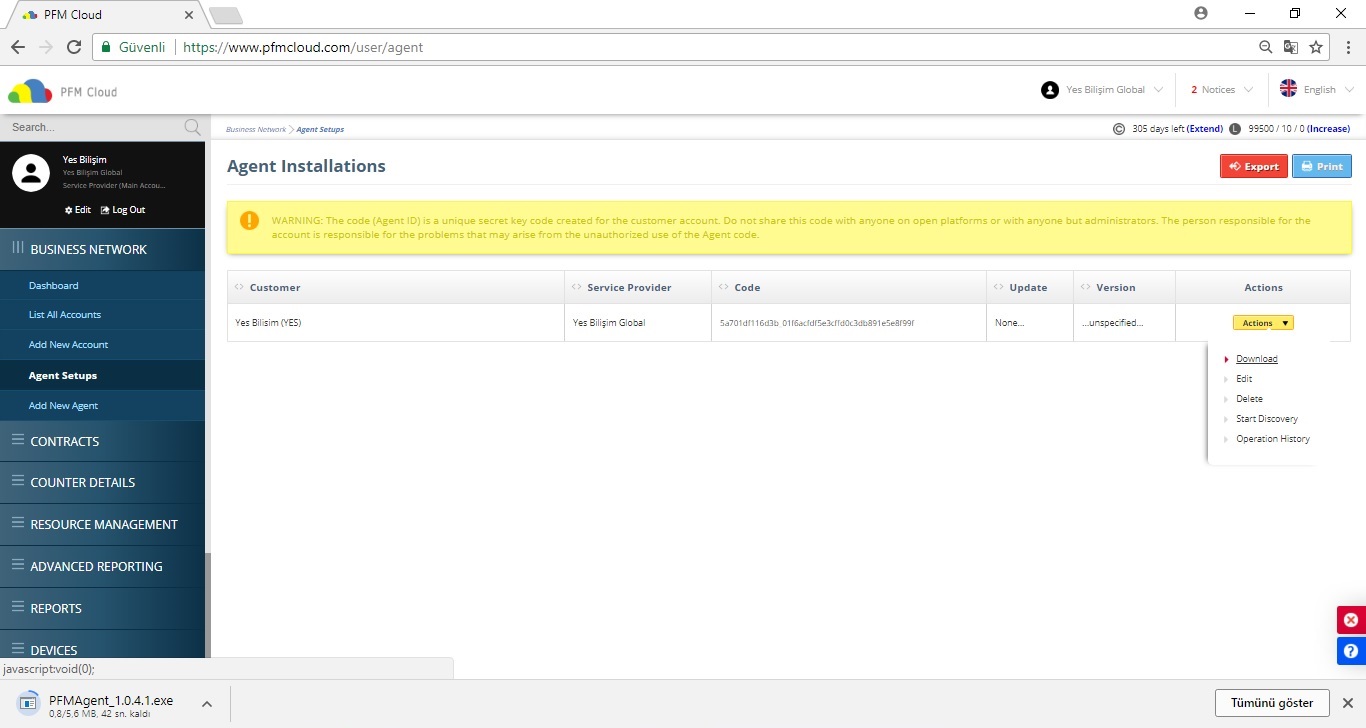The width and height of the screenshot is (1366, 728).
Task: Open Agent Setups in sidebar
Action: pos(63,375)
